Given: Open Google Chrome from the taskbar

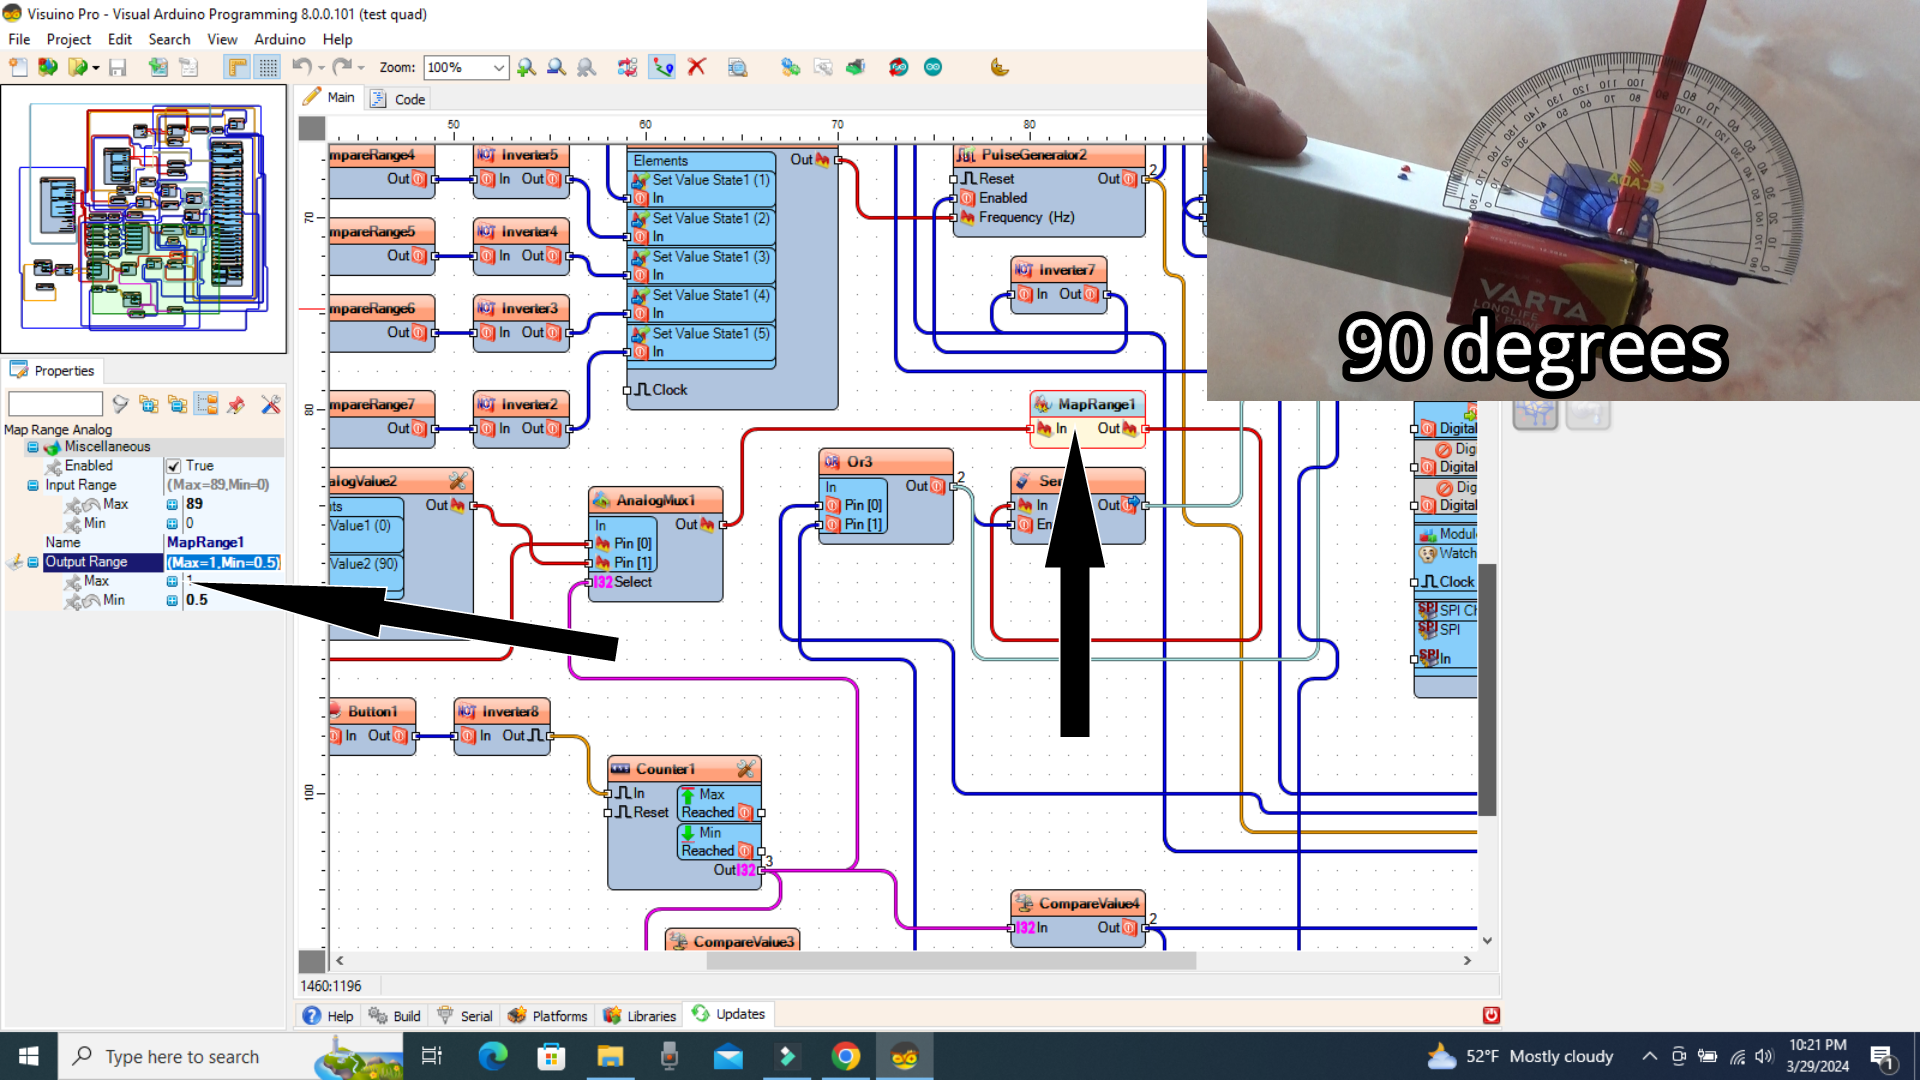Looking at the screenshot, I should (x=846, y=1056).
